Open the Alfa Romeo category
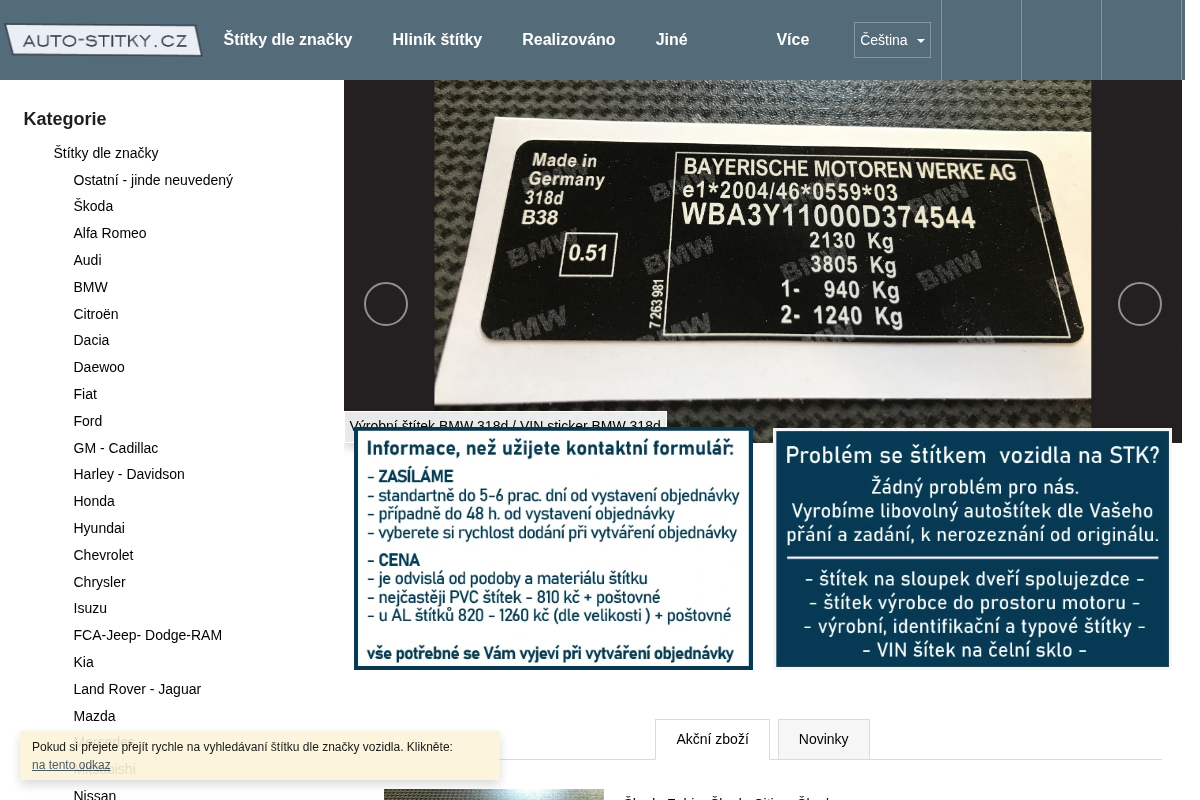 click(110, 233)
